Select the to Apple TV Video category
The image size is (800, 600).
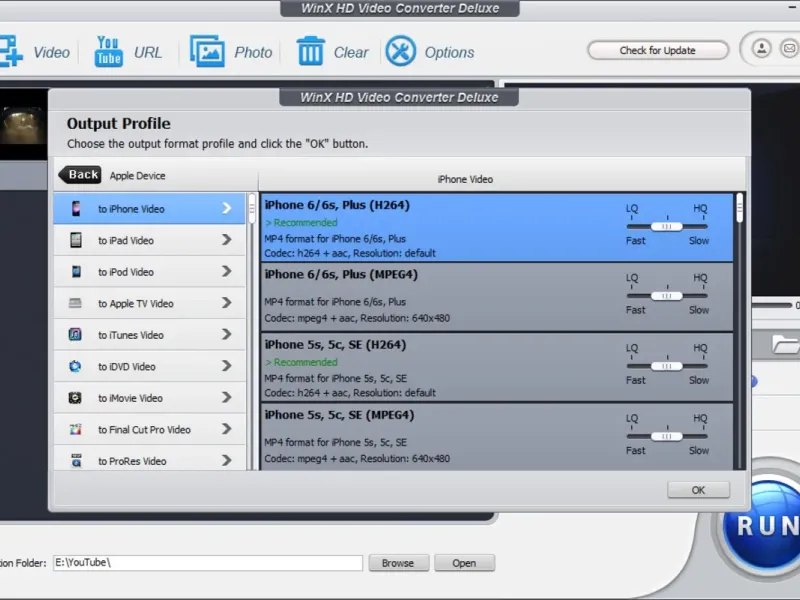point(149,303)
